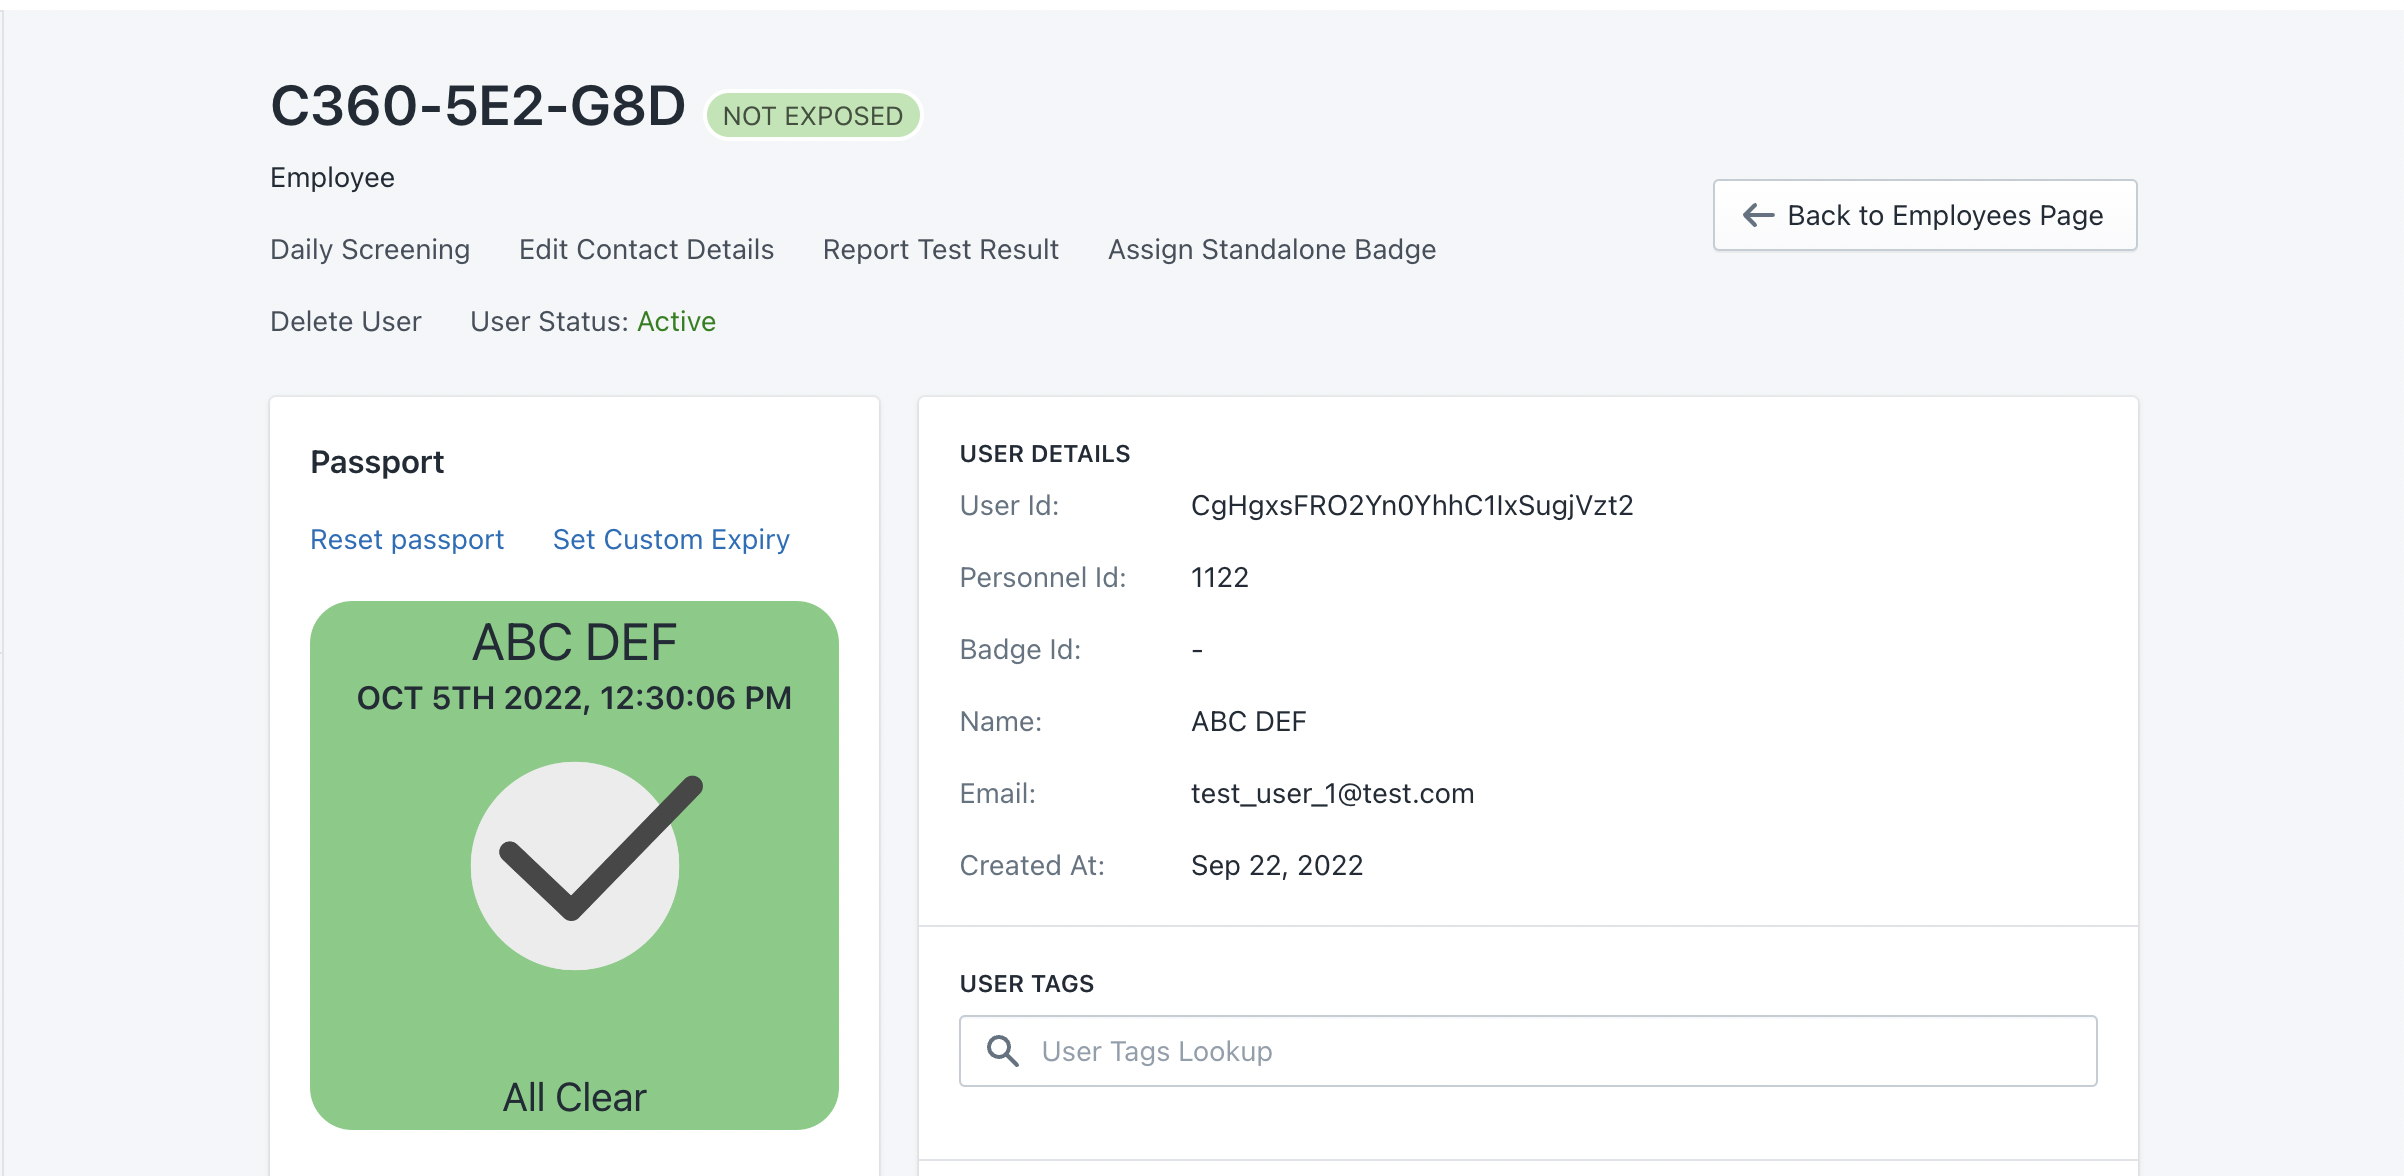Click the C360-5E2-G8D heading
The width and height of the screenshot is (2404, 1176).
click(478, 106)
